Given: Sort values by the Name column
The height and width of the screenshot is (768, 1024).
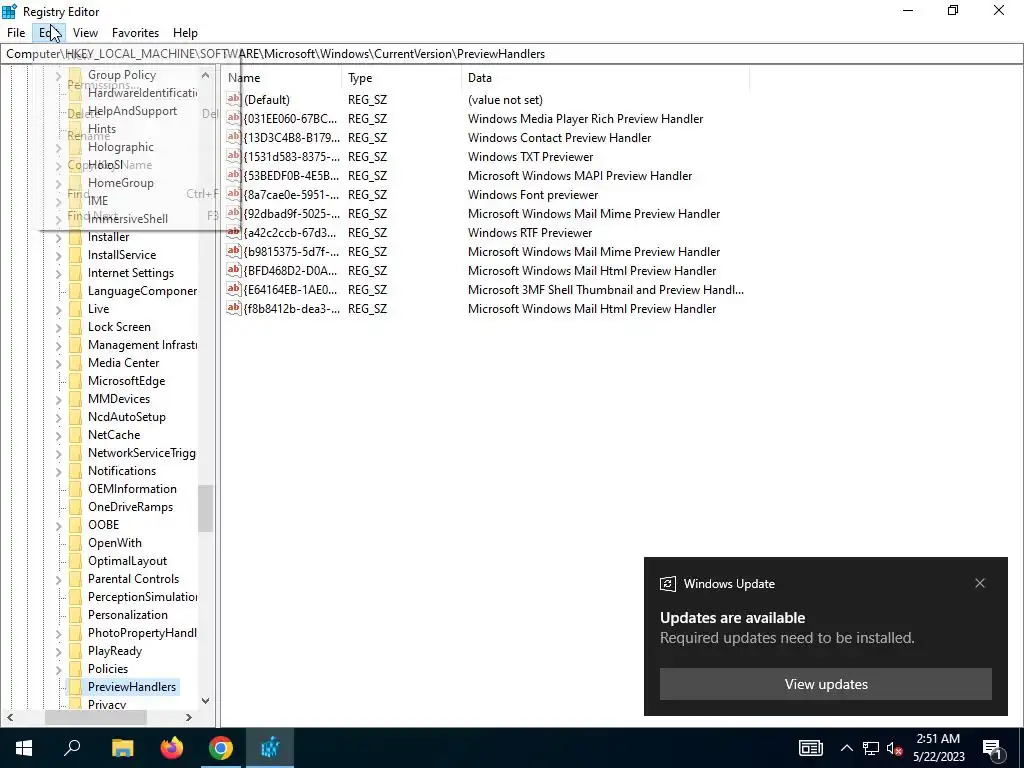Looking at the screenshot, I should coord(281,78).
